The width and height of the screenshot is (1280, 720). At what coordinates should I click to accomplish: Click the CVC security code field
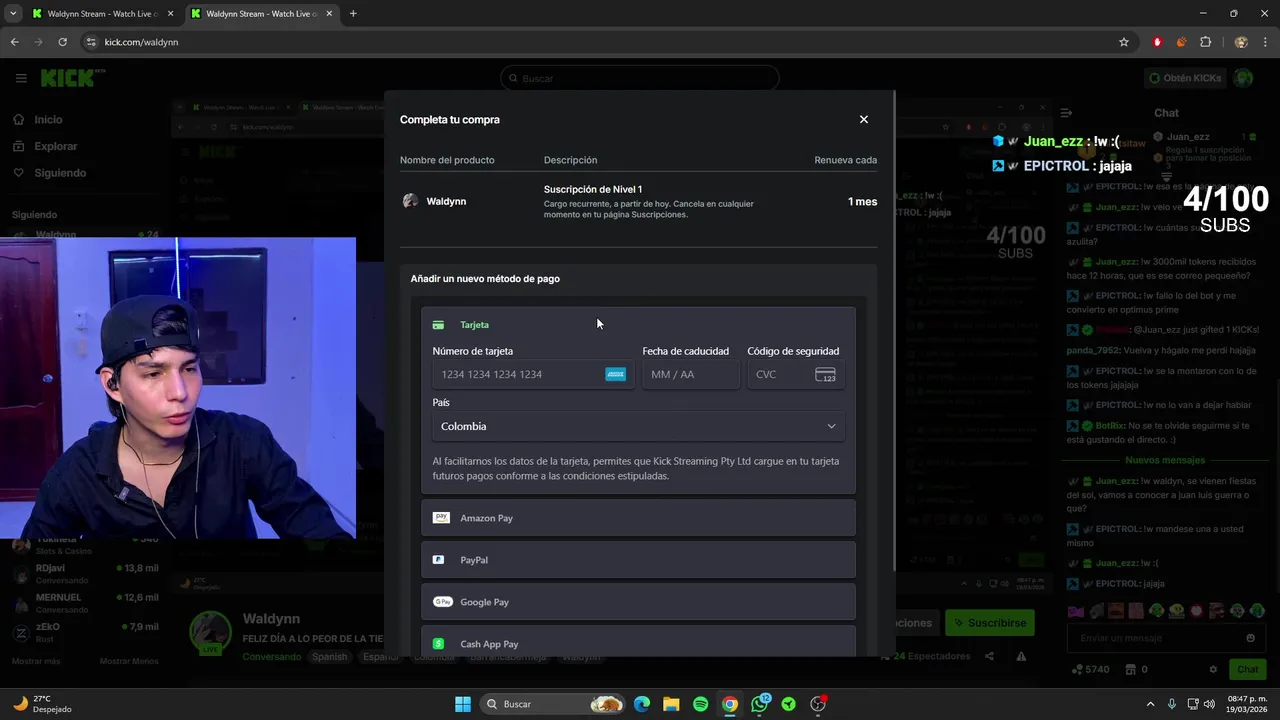(x=795, y=374)
